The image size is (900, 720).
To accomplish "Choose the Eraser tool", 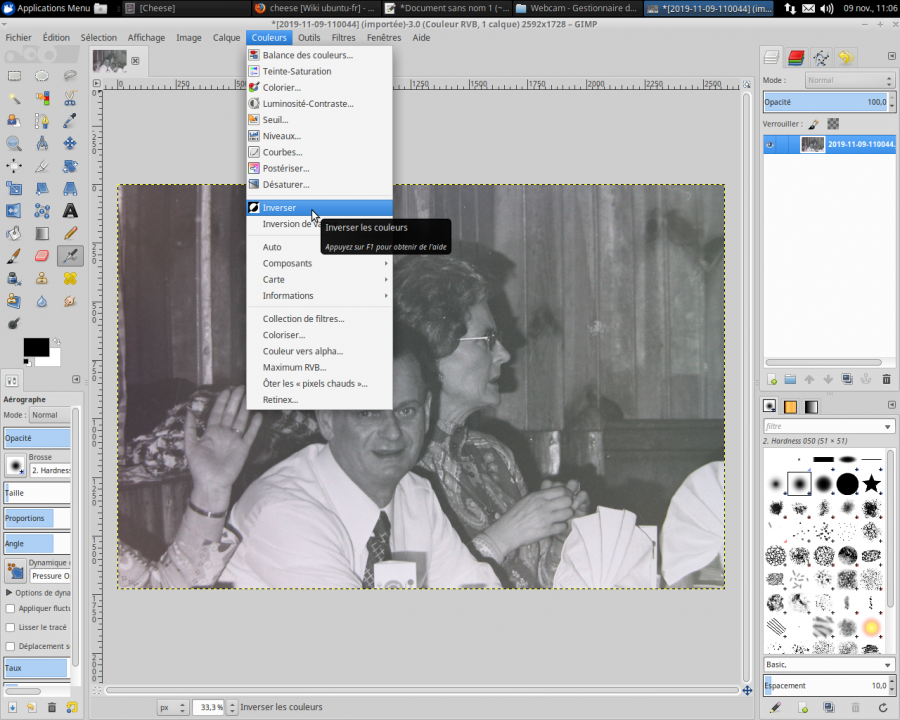I will tap(41, 256).
